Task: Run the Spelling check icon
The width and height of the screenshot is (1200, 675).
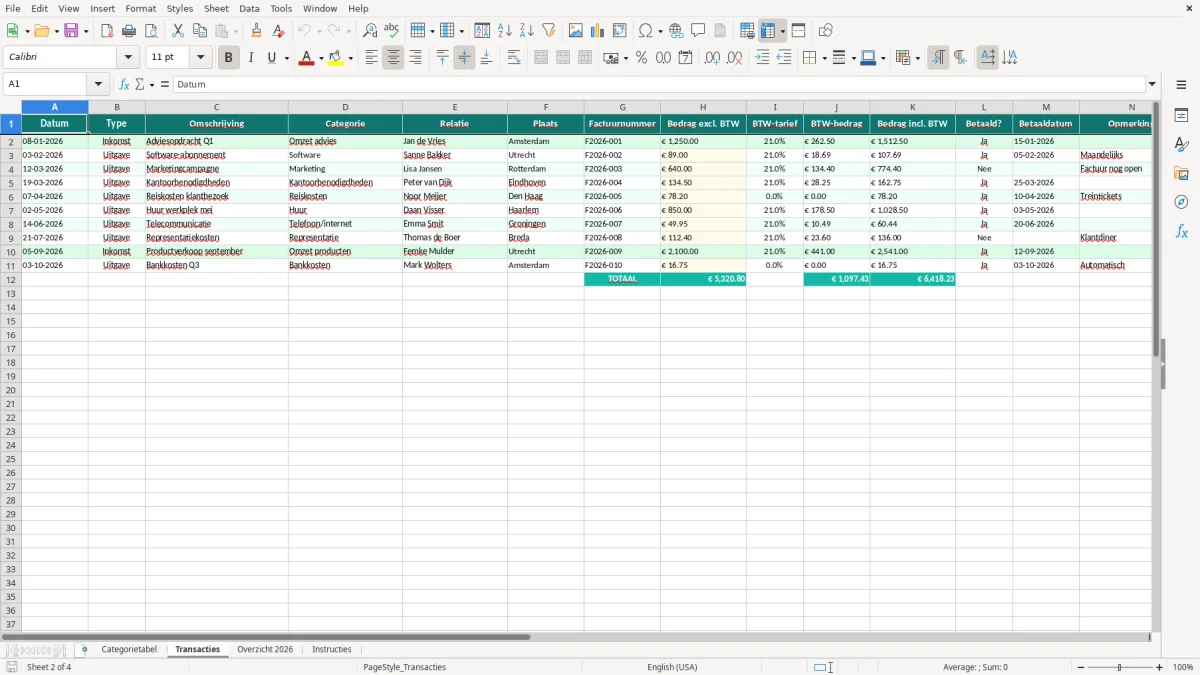Action: (392, 31)
